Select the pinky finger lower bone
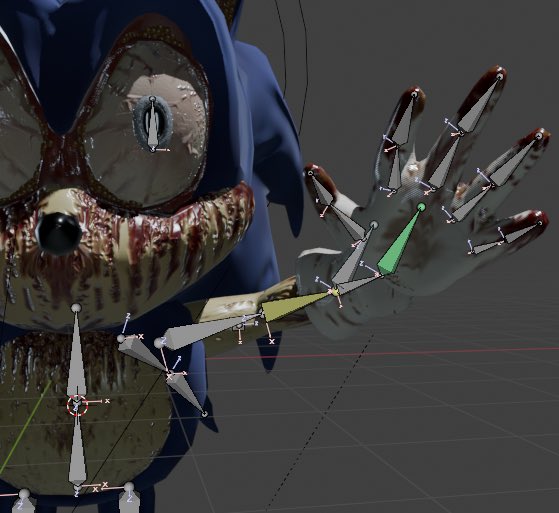 click(x=487, y=248)
